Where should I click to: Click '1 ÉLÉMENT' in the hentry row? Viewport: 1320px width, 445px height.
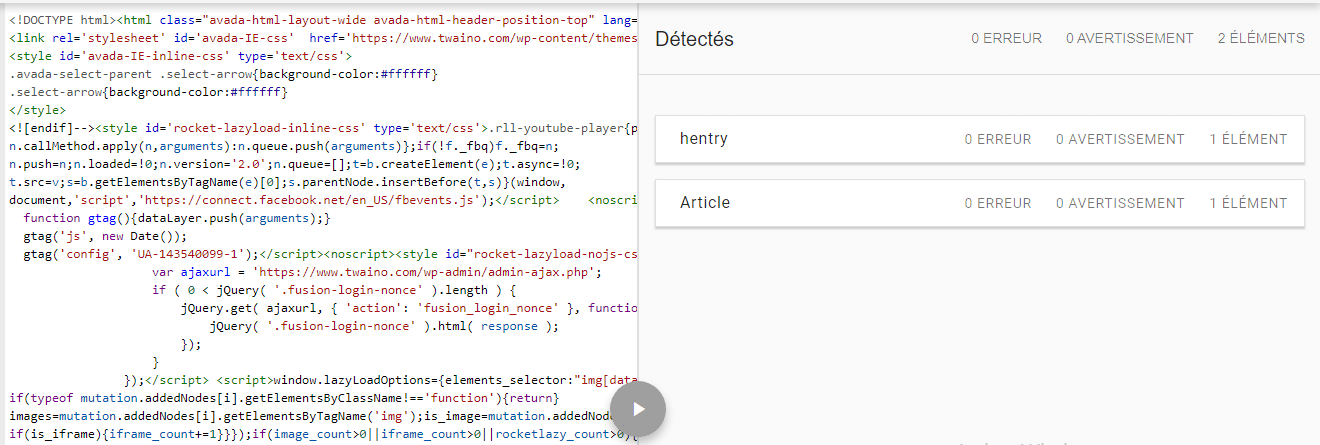tap(1248, 139)
